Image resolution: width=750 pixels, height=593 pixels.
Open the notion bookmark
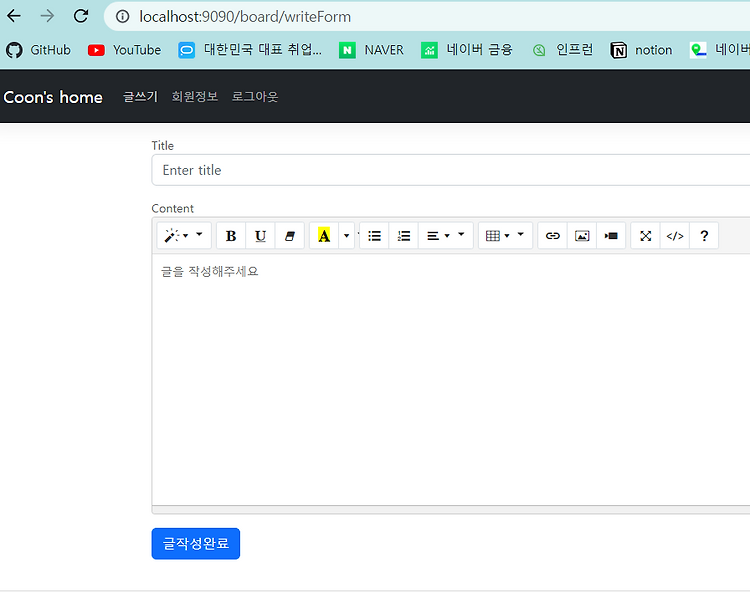pos(641,50)
